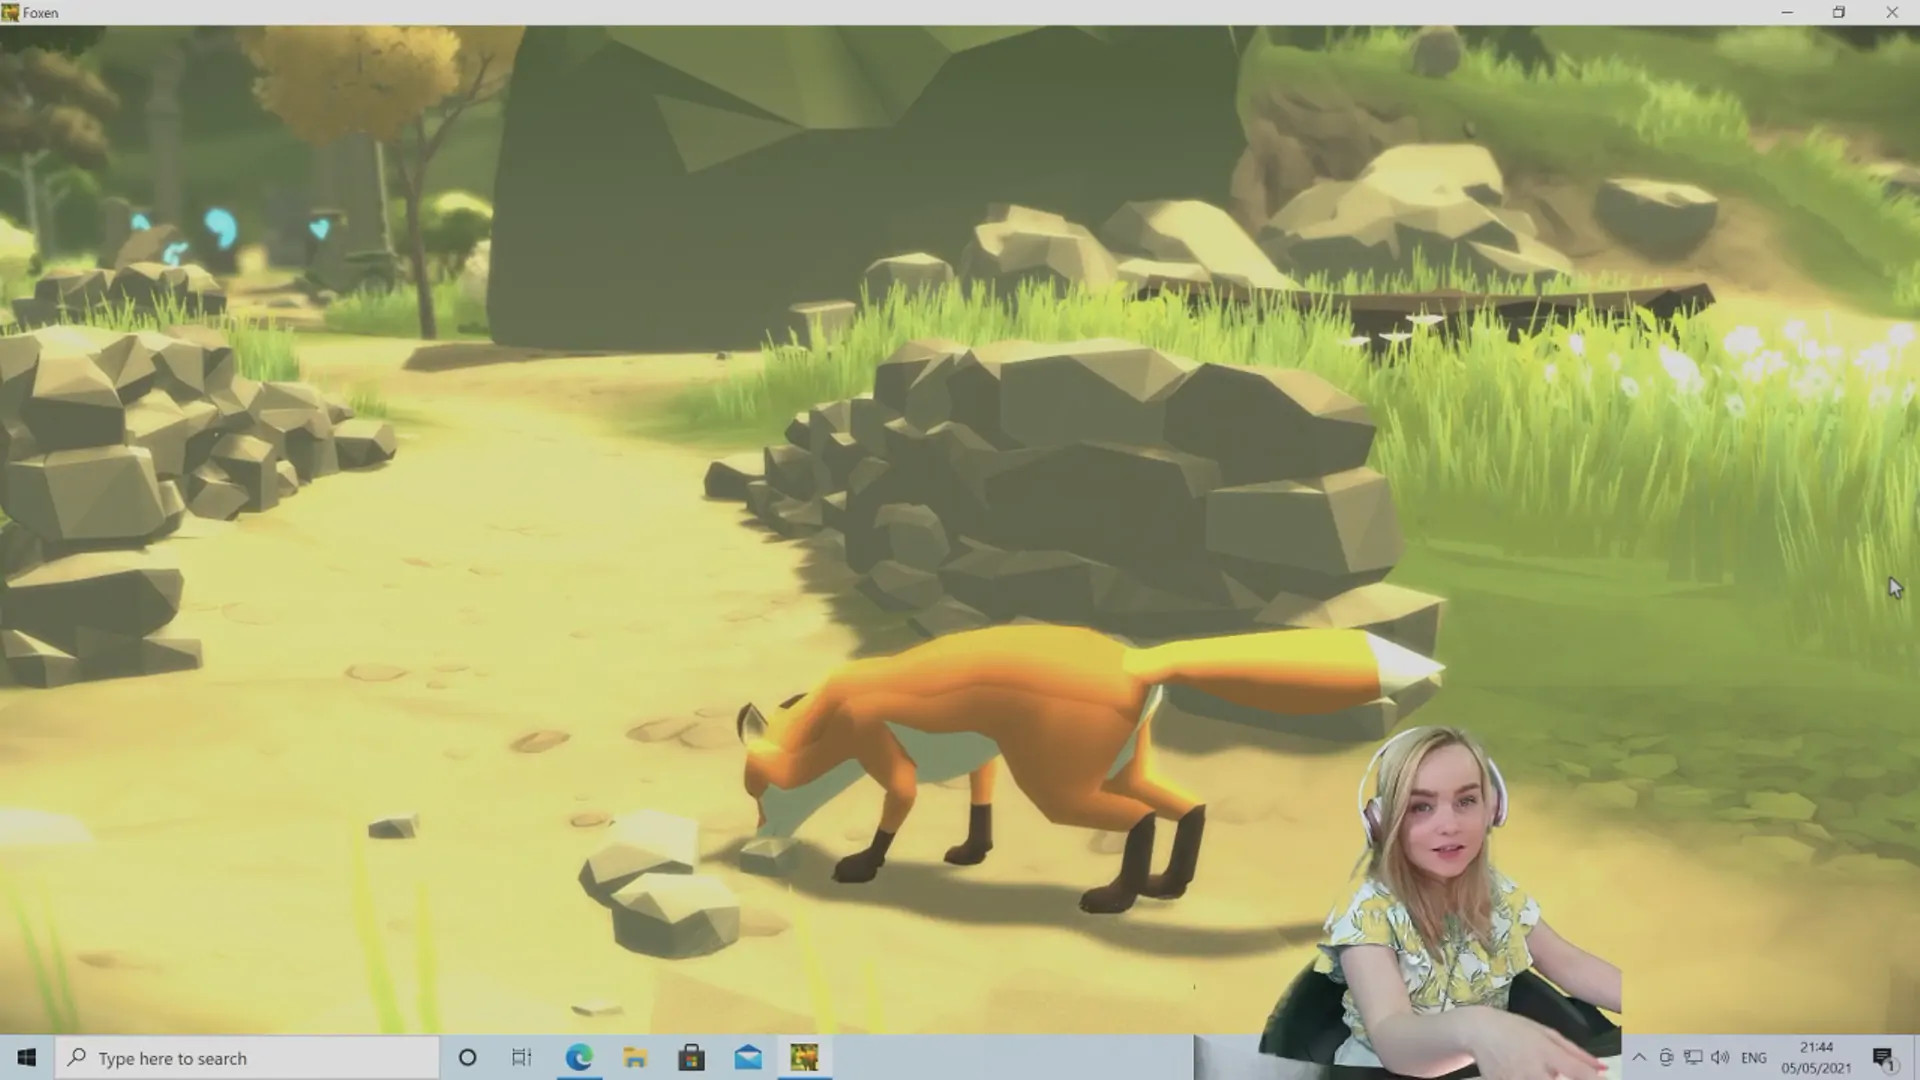Open Mail app from taskbar
Image resolution: width=1920 pixels, height=1080 pixels.
[x=748, y=1058]
